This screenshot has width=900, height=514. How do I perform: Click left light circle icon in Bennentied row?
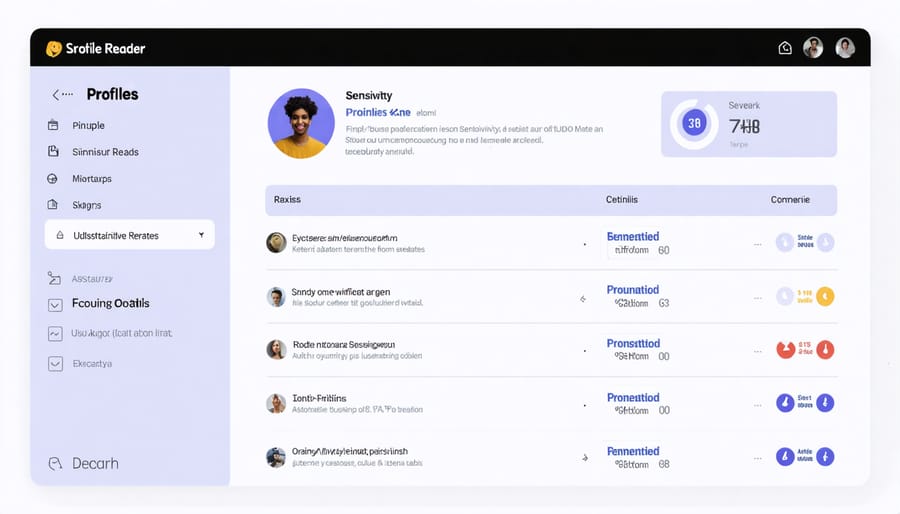click(x=785, y=242)
